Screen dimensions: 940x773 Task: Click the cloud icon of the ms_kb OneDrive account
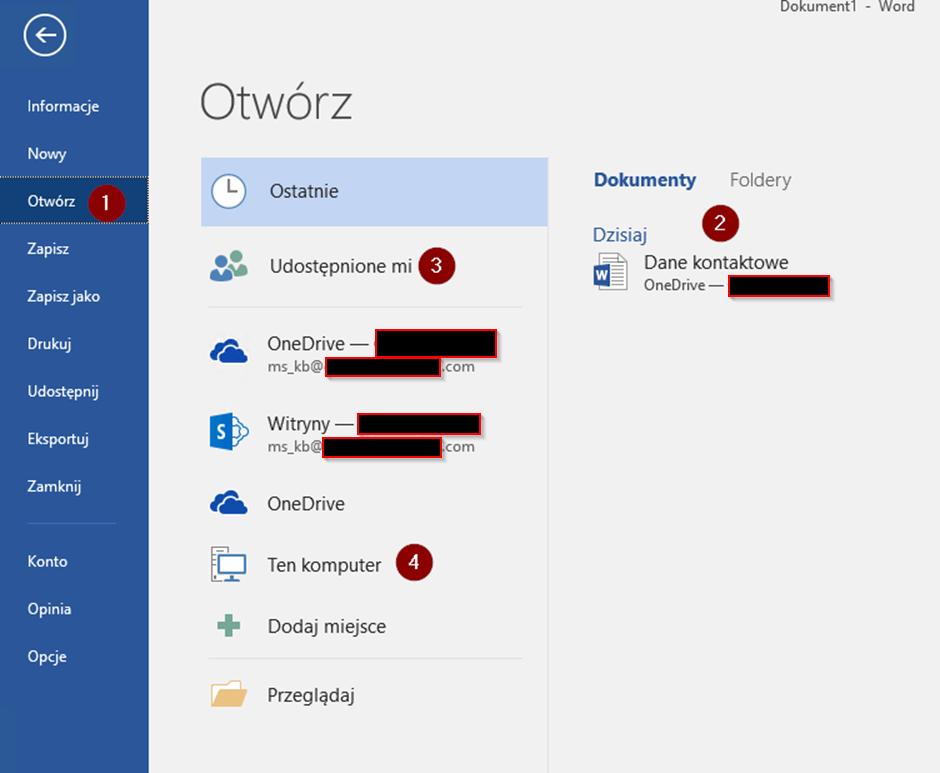pyautogui.click(x=228, y=351)
